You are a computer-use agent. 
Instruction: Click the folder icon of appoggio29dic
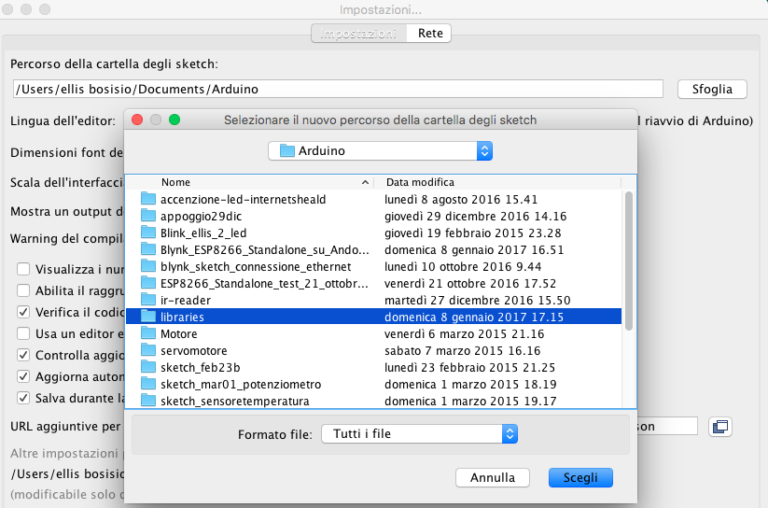148,216
